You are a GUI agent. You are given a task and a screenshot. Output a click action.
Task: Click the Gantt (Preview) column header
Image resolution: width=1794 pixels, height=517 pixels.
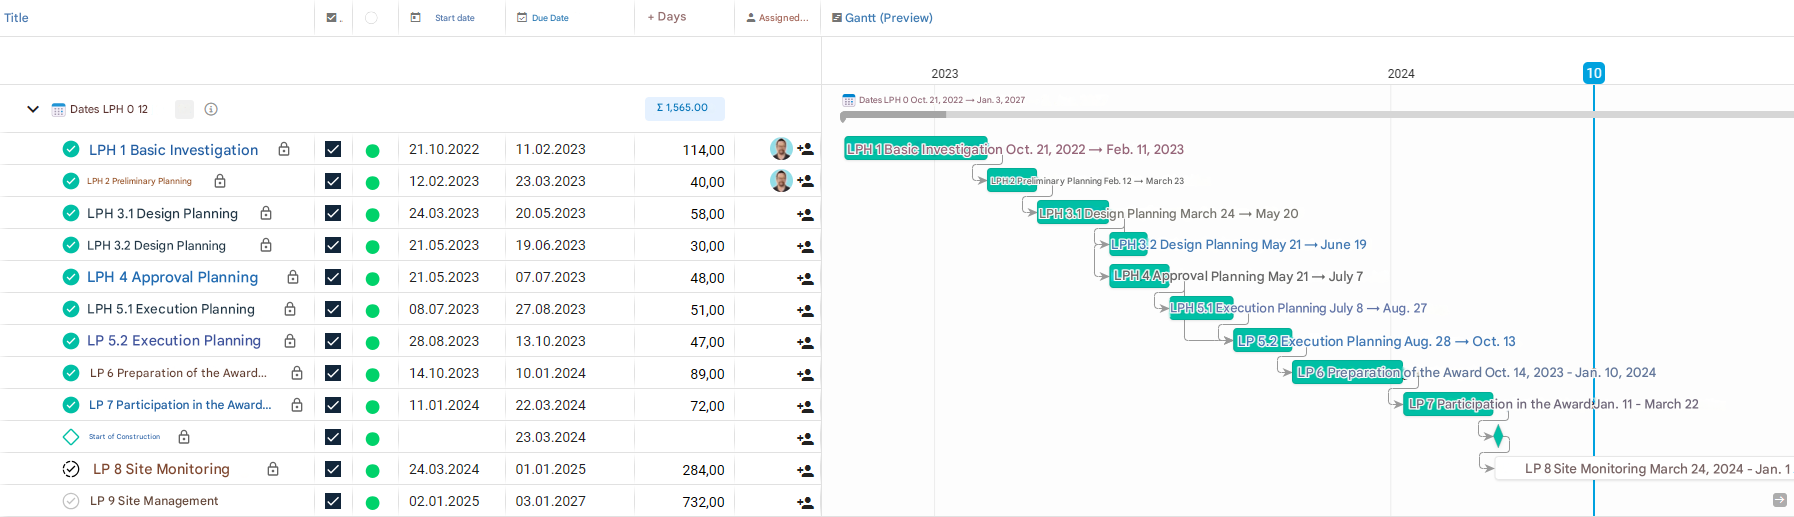coord(888,18)
